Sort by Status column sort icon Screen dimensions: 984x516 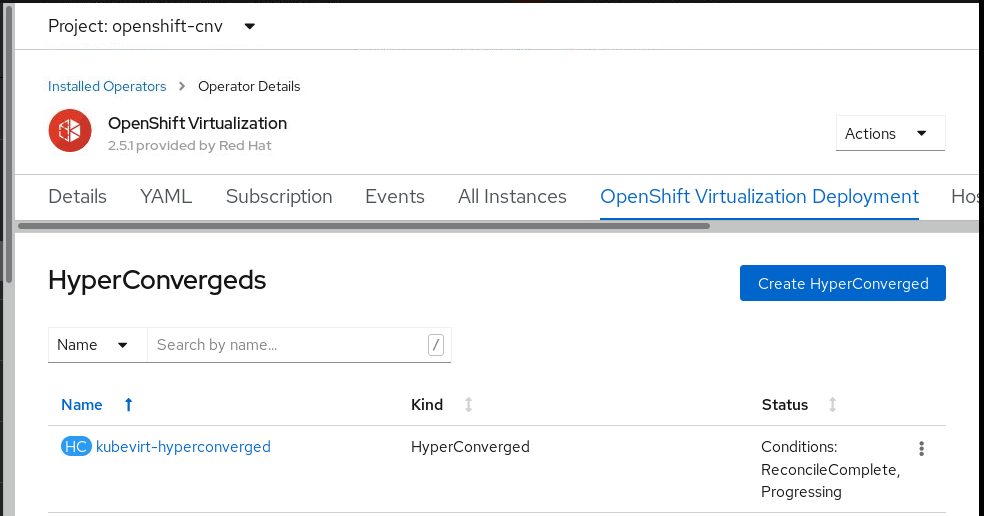pos(832,405)
